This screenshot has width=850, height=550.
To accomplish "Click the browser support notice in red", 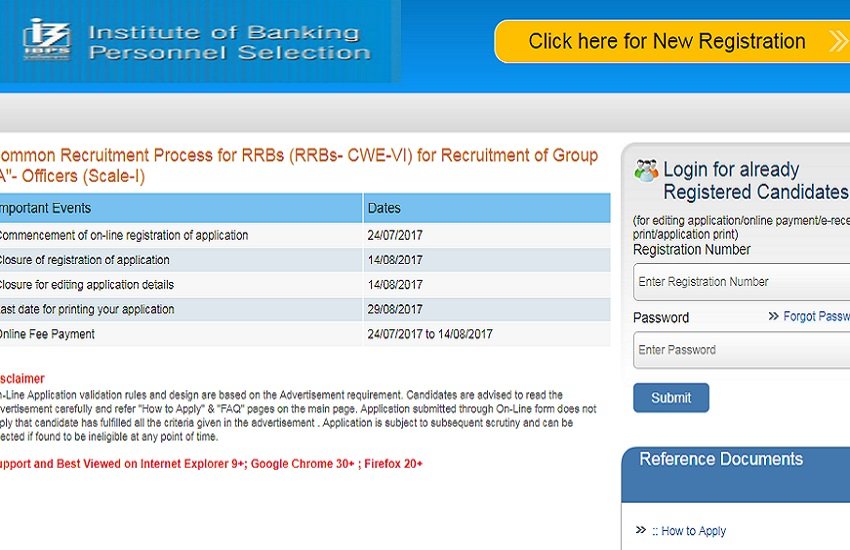I will [211, 464].
